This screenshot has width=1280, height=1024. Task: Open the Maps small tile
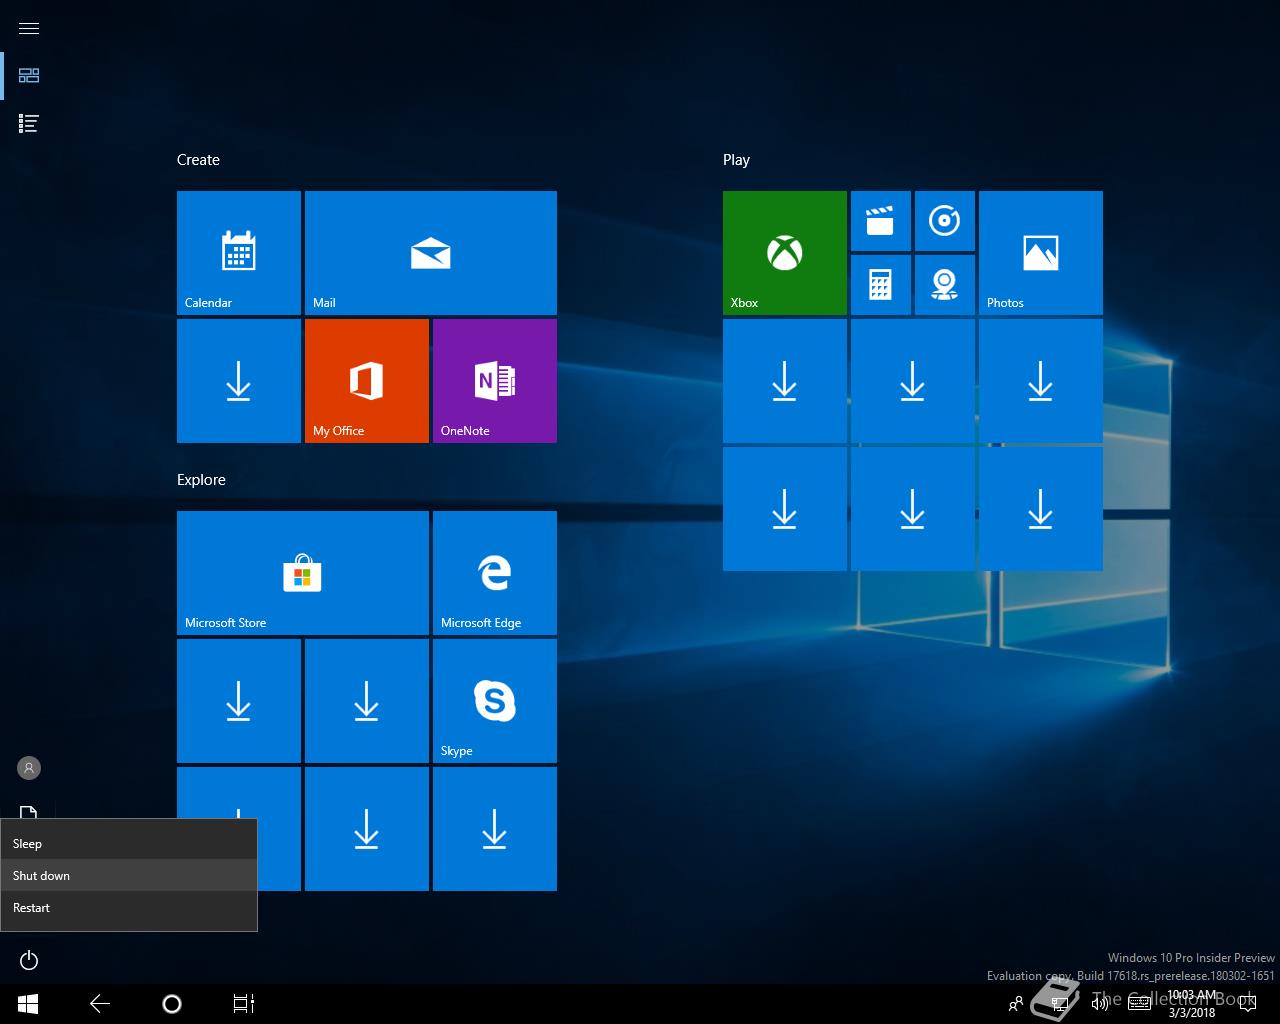click(945, 285)
